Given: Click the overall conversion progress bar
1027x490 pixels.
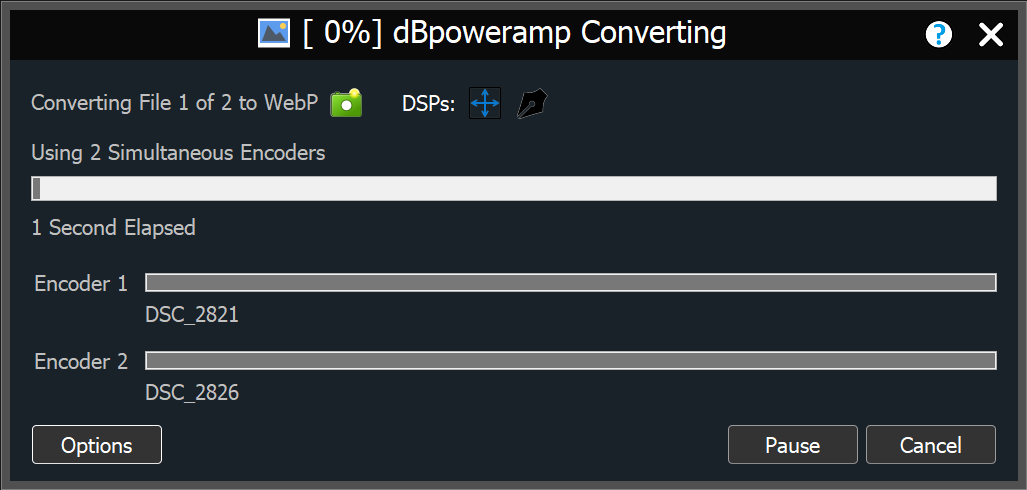Looking at the screenshot, I should pyautogui.click(x=514, y=188).
